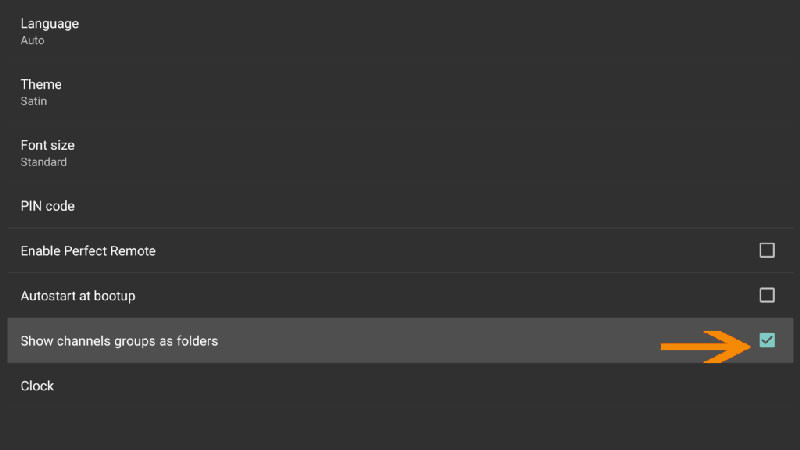Click the "Satin" theme value
800x450 pixels.
(34, 101)
